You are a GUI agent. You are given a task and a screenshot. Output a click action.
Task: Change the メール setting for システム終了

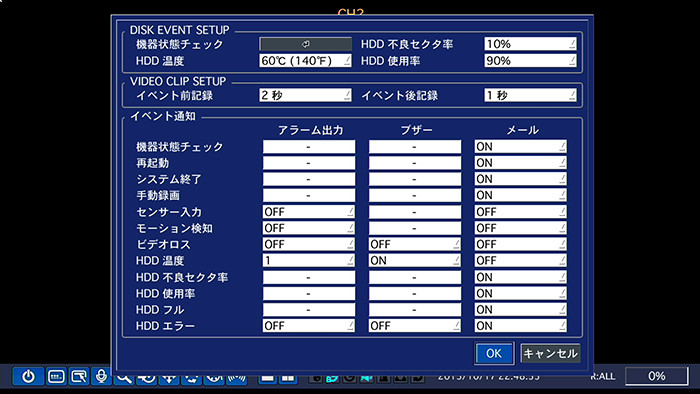coord(521,179)
